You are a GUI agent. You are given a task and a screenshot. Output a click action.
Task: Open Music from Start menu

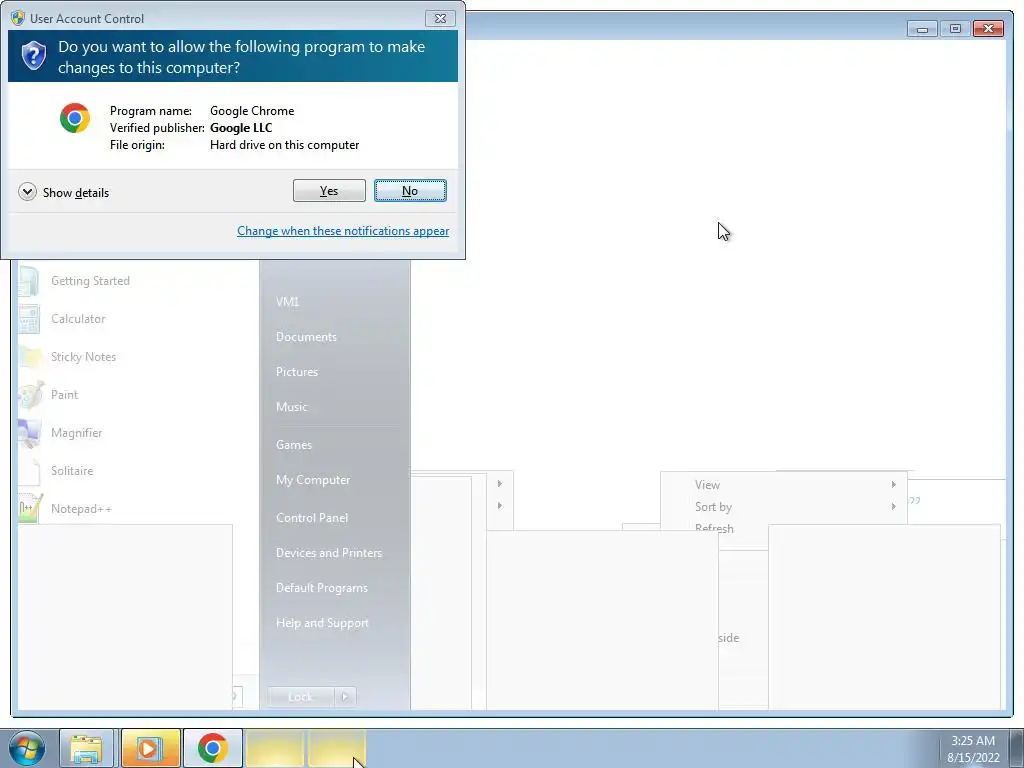click(x=291, y=407)
